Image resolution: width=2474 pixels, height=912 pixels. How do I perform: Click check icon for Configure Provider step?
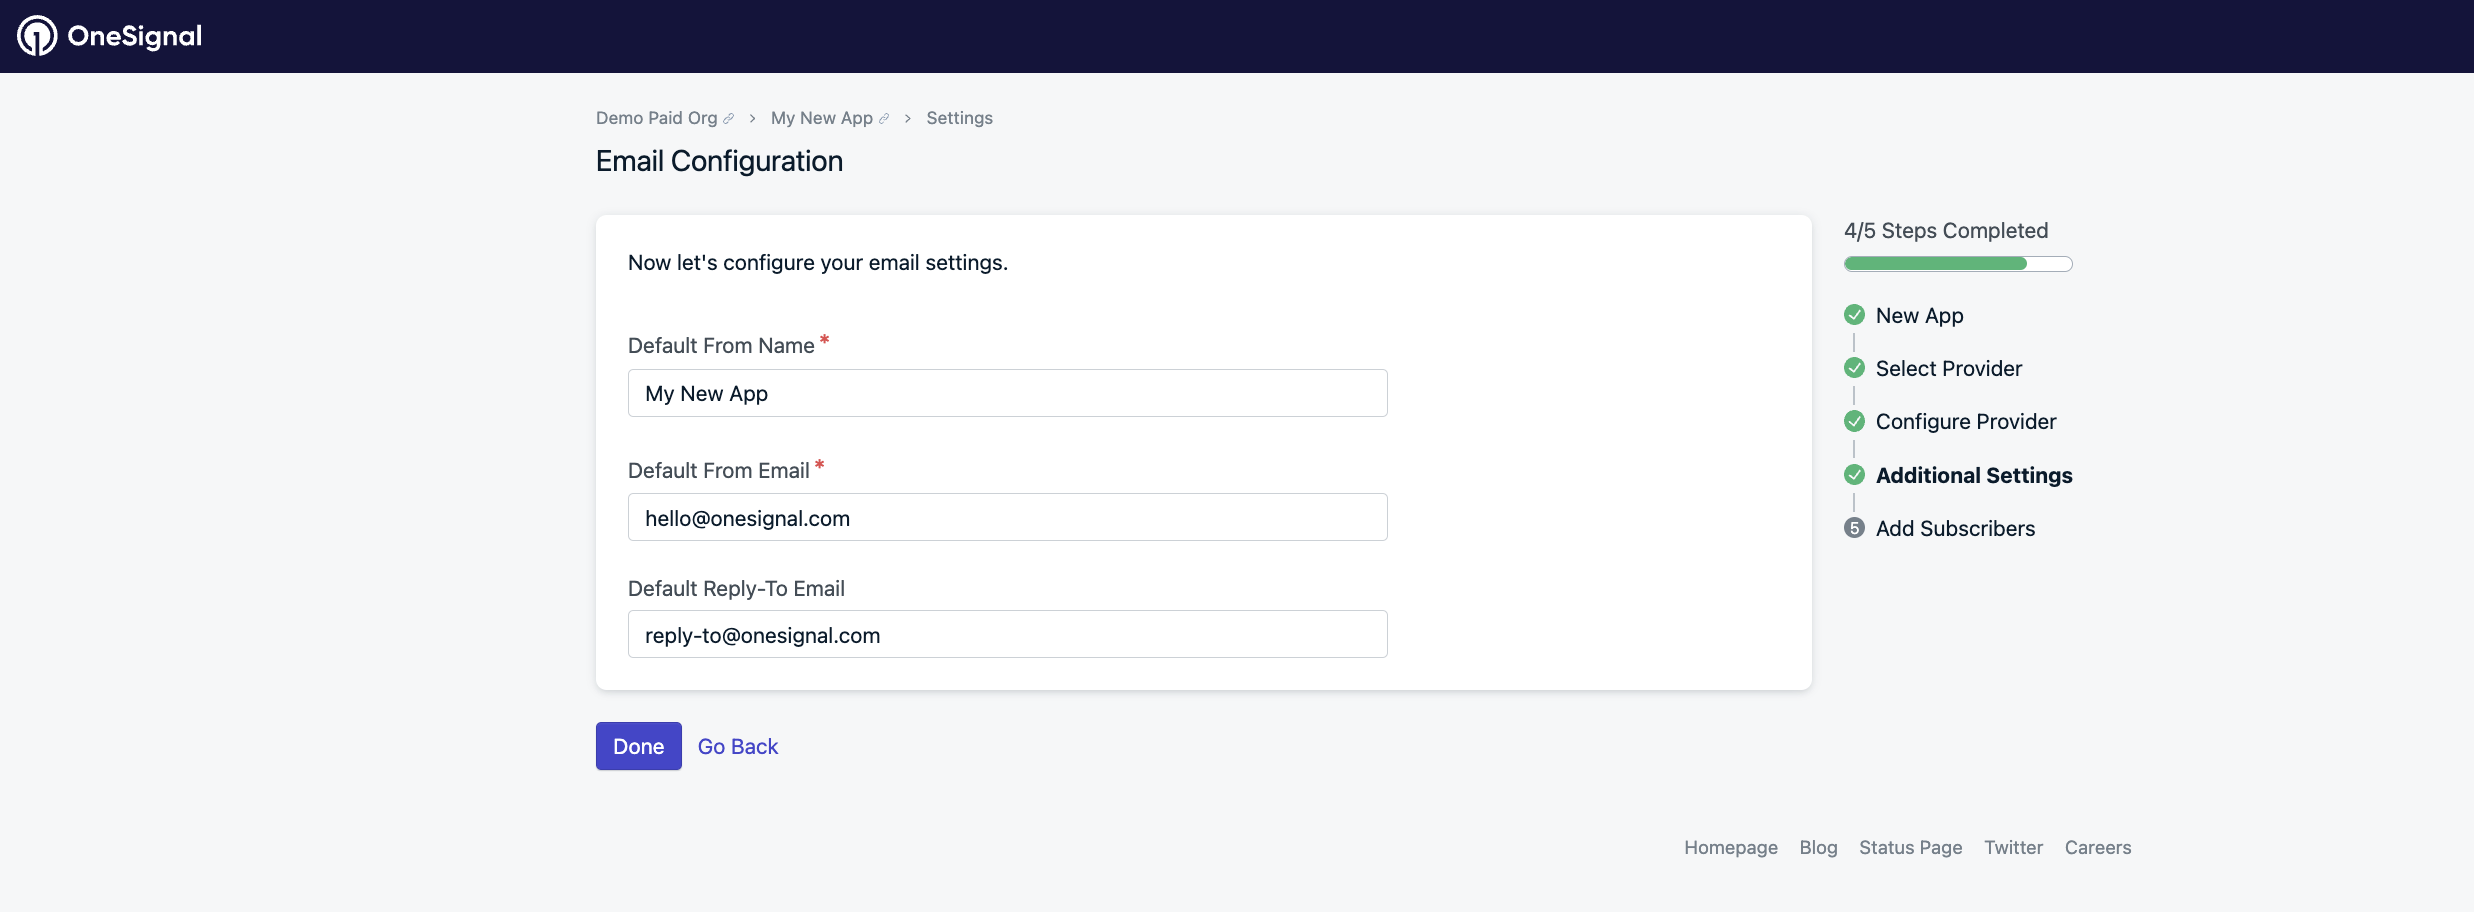[1854, 421]
